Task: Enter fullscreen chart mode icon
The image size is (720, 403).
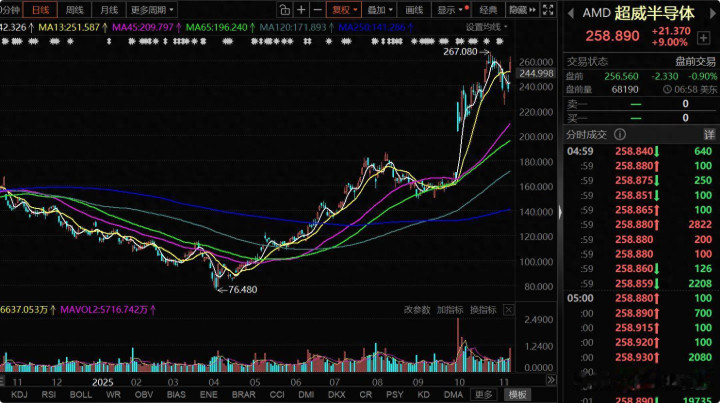Action: 548,10
